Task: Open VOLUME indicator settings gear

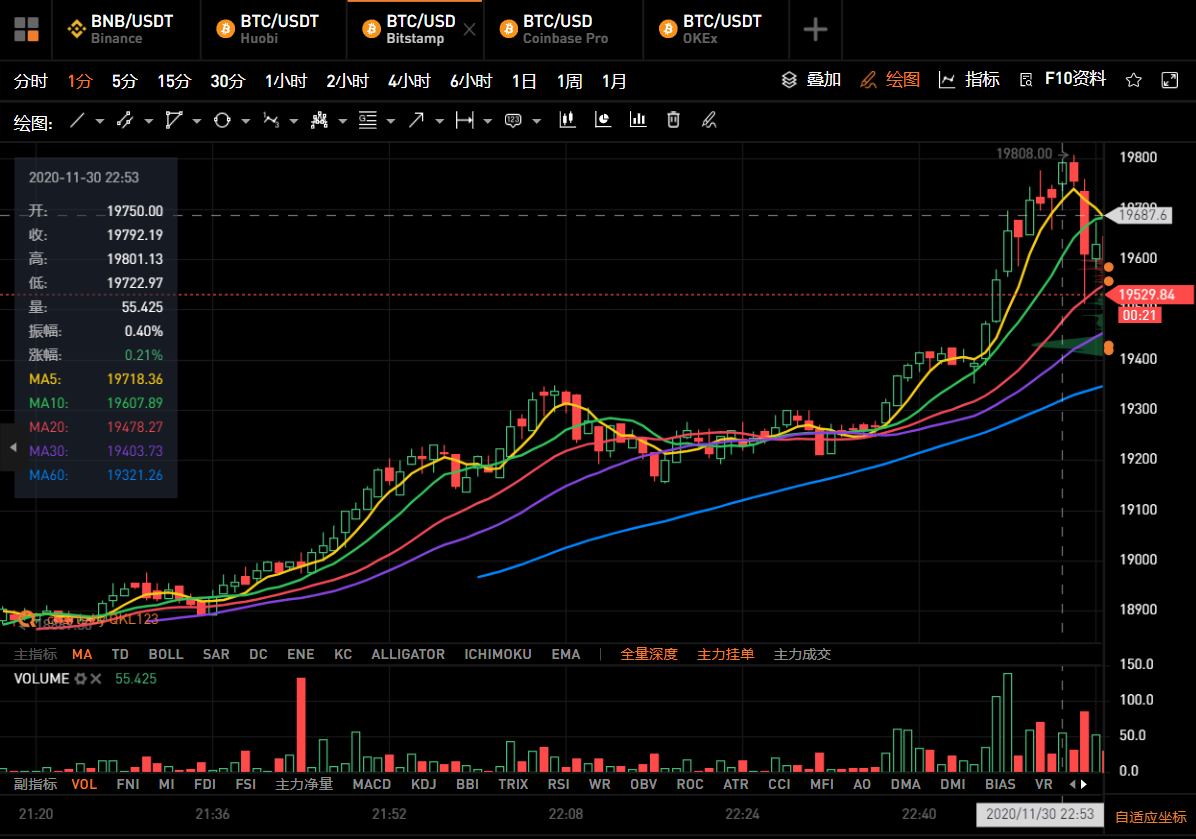Action: [x=80, y=679]
